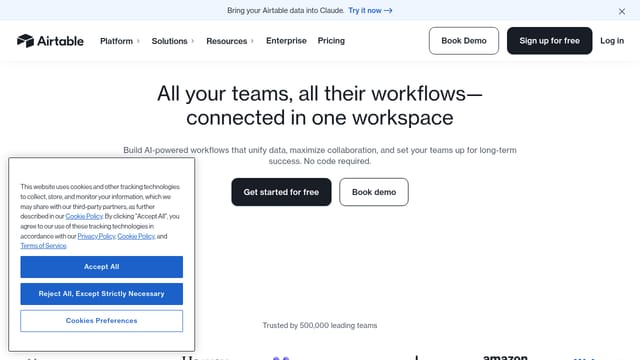Open the Terms of Service link
The width and height of the screenshot is (640, 360).
[x=43, y=246]
